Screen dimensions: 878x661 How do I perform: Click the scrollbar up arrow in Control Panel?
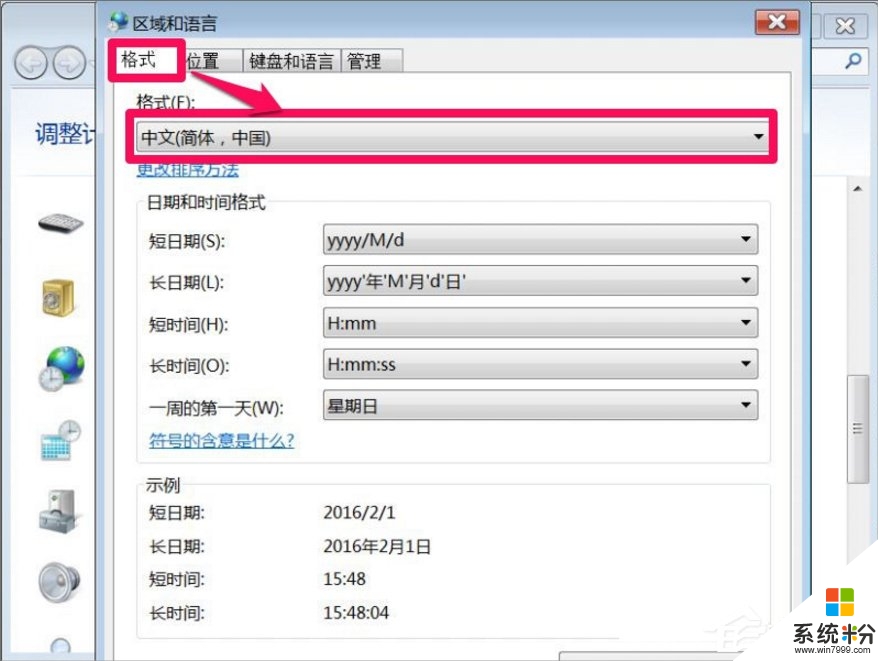click(x=857, y=189)
